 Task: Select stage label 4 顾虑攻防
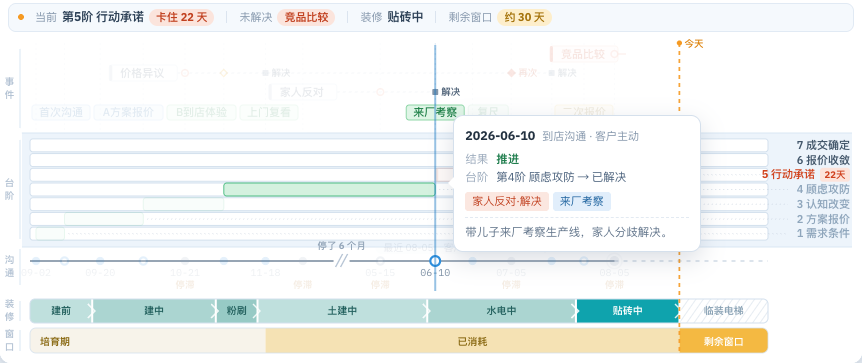[823, 189]
